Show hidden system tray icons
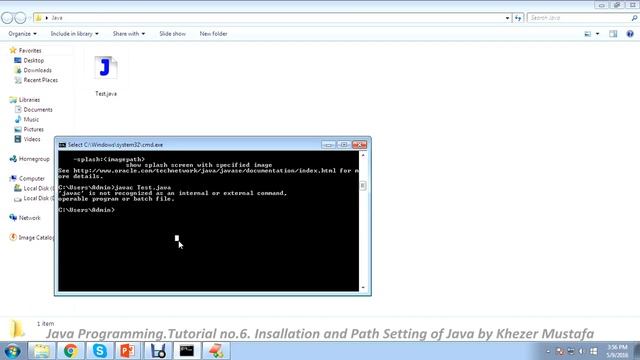This screenshot has width=640, height=360. point(548,351)
